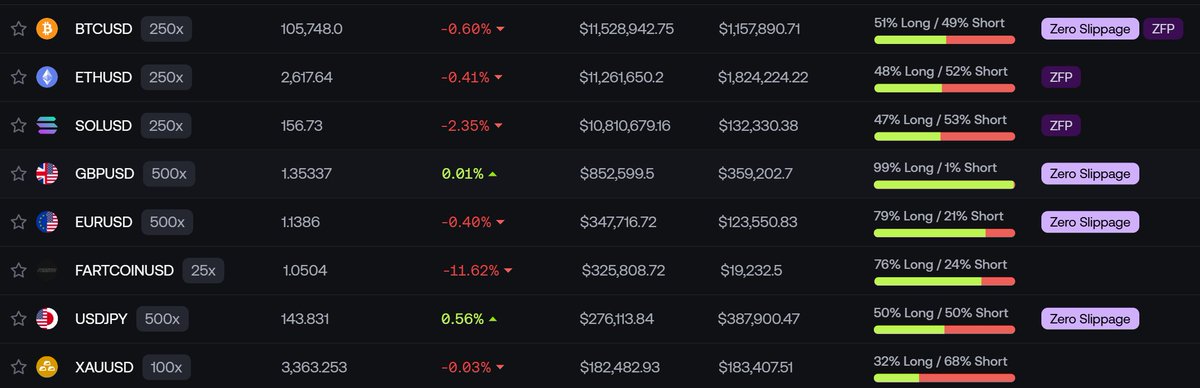
Task: Click the GBPUSD long/short ratio bar
Action: pyautogui.click(x=944, y=184)
